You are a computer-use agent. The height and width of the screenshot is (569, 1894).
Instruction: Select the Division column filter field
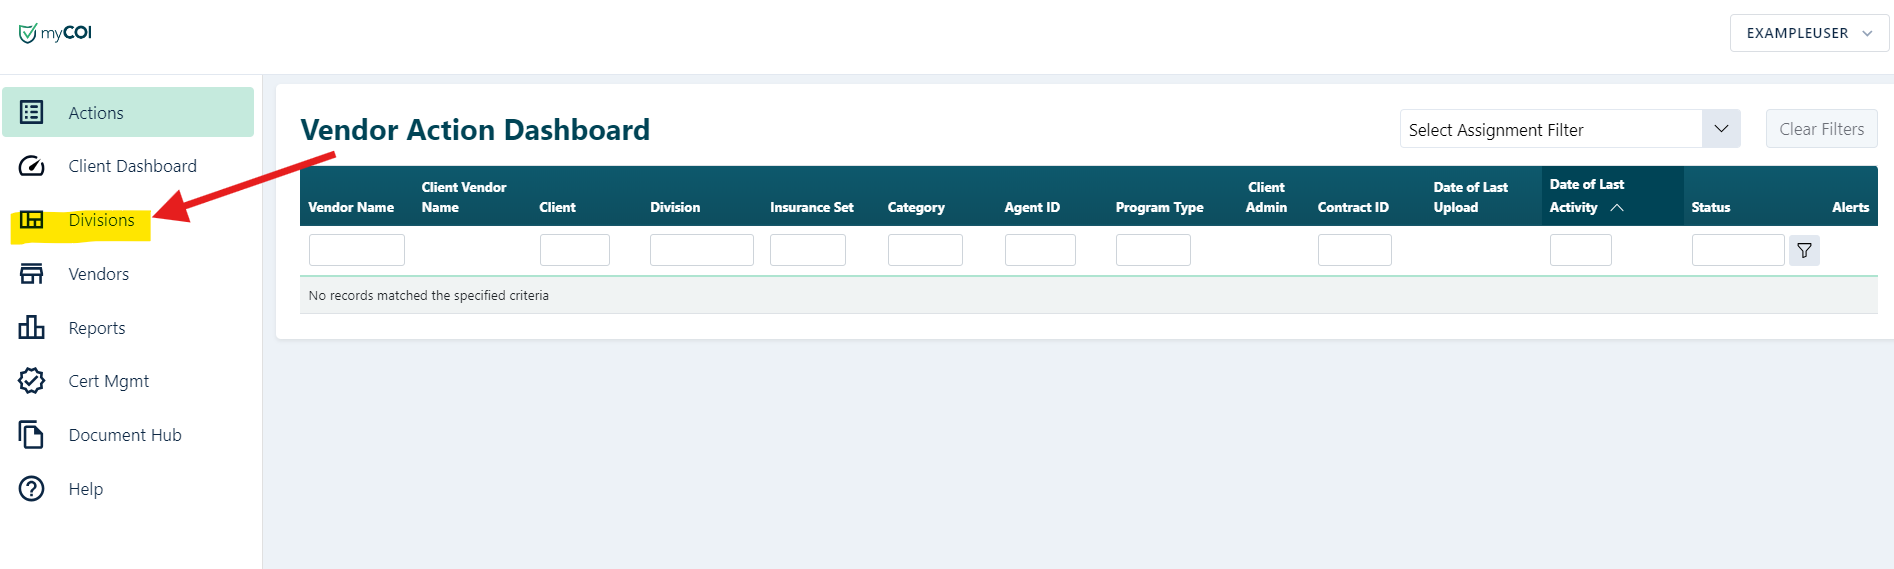pos(701,250)
